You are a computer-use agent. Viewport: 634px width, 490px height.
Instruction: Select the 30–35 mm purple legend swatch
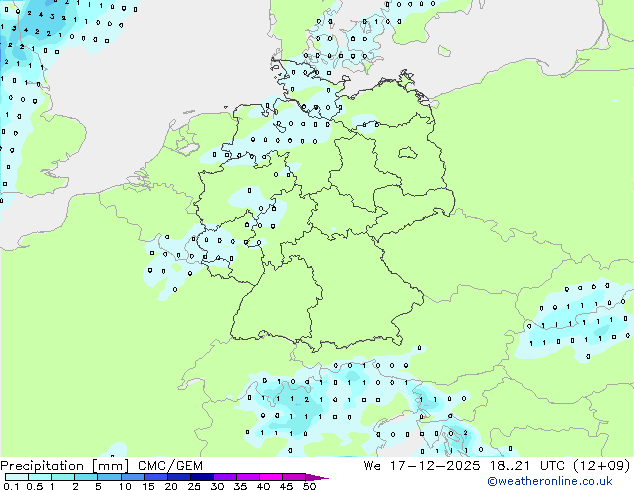(224, 477)
